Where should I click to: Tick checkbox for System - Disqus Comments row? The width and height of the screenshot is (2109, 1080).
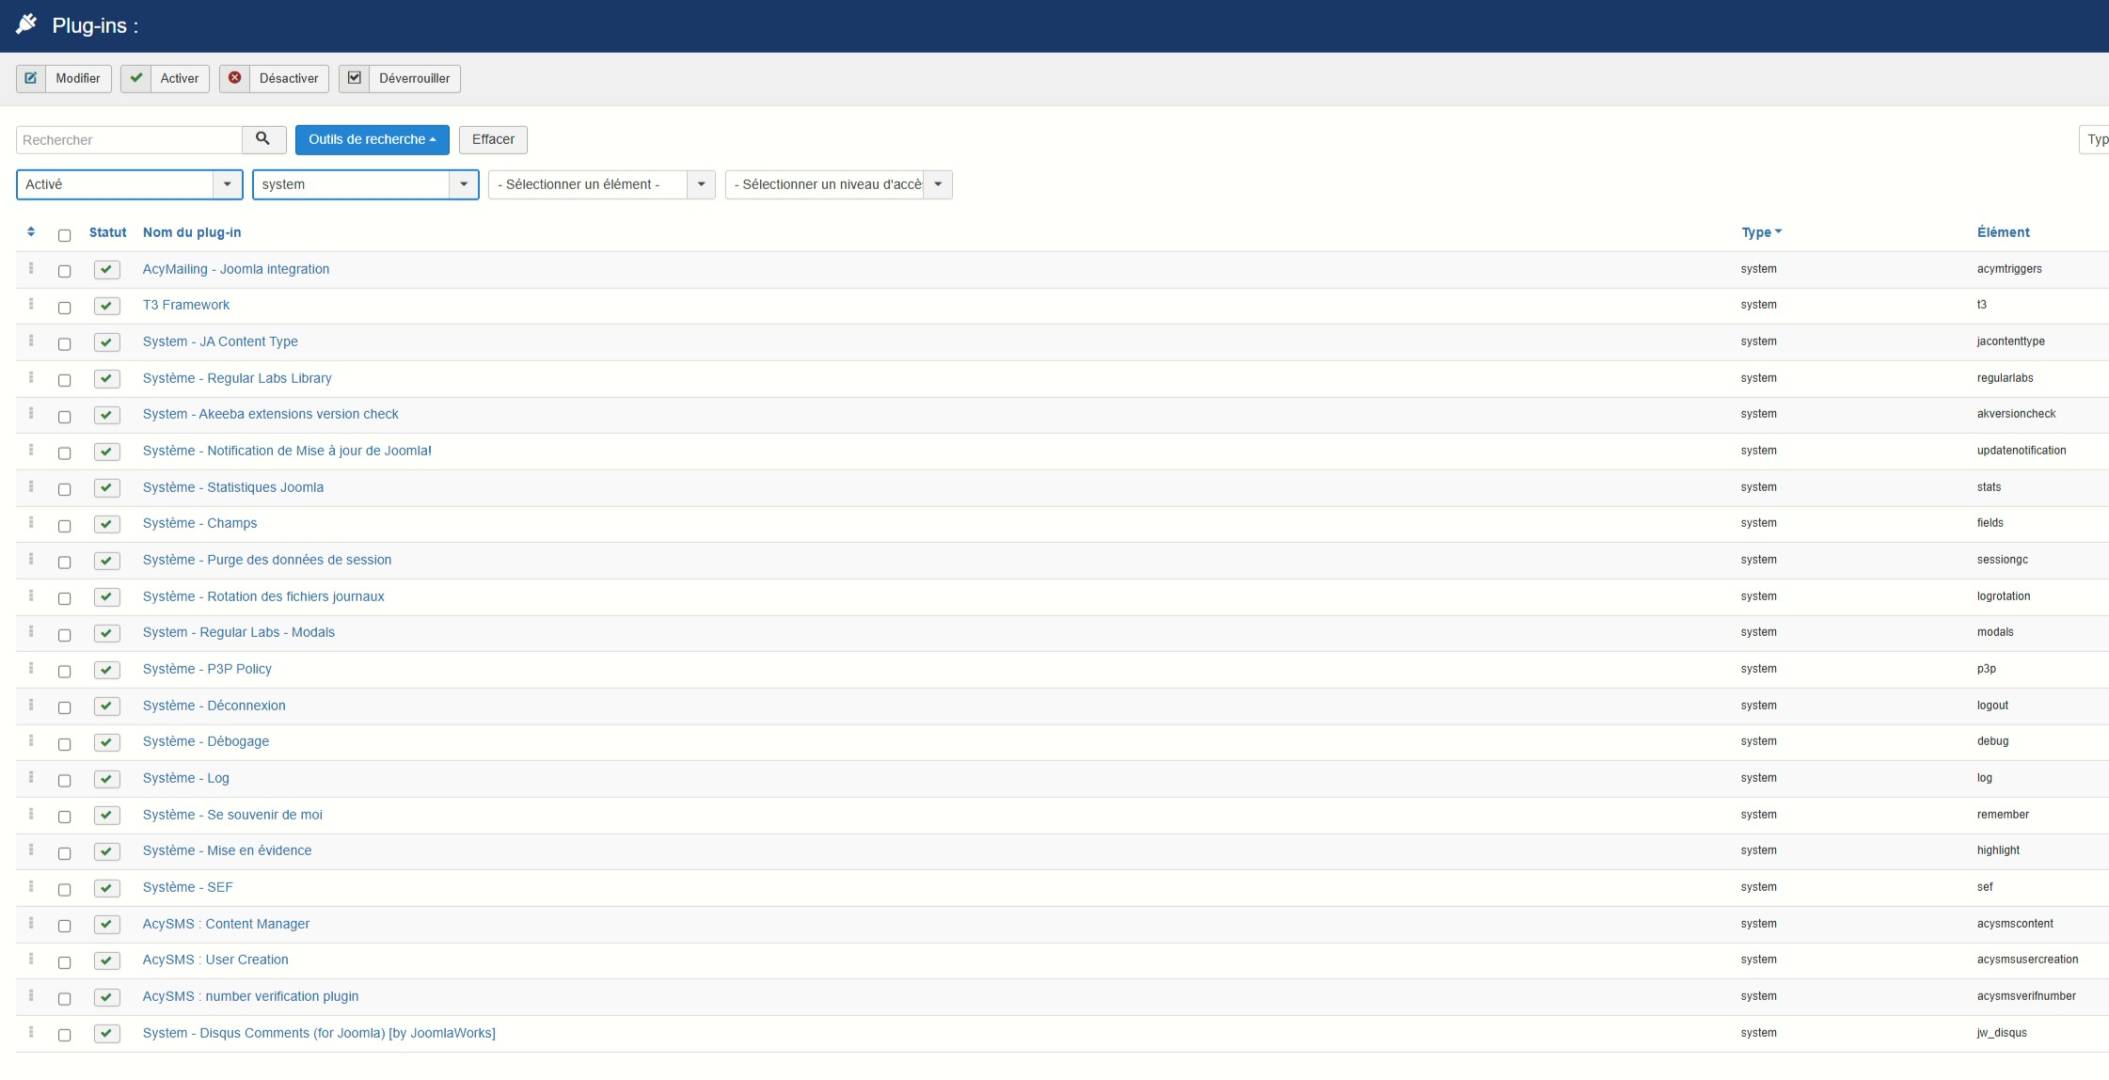coord(64,1035)
